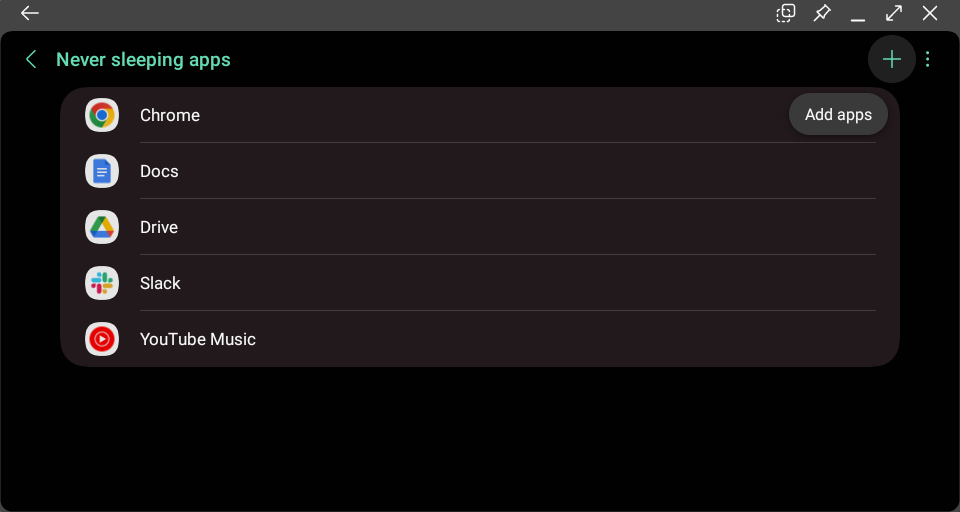Click the YouTube Music app icon
Image resolution: width=960 pixels, height=512 pixels.
[101, 339]
